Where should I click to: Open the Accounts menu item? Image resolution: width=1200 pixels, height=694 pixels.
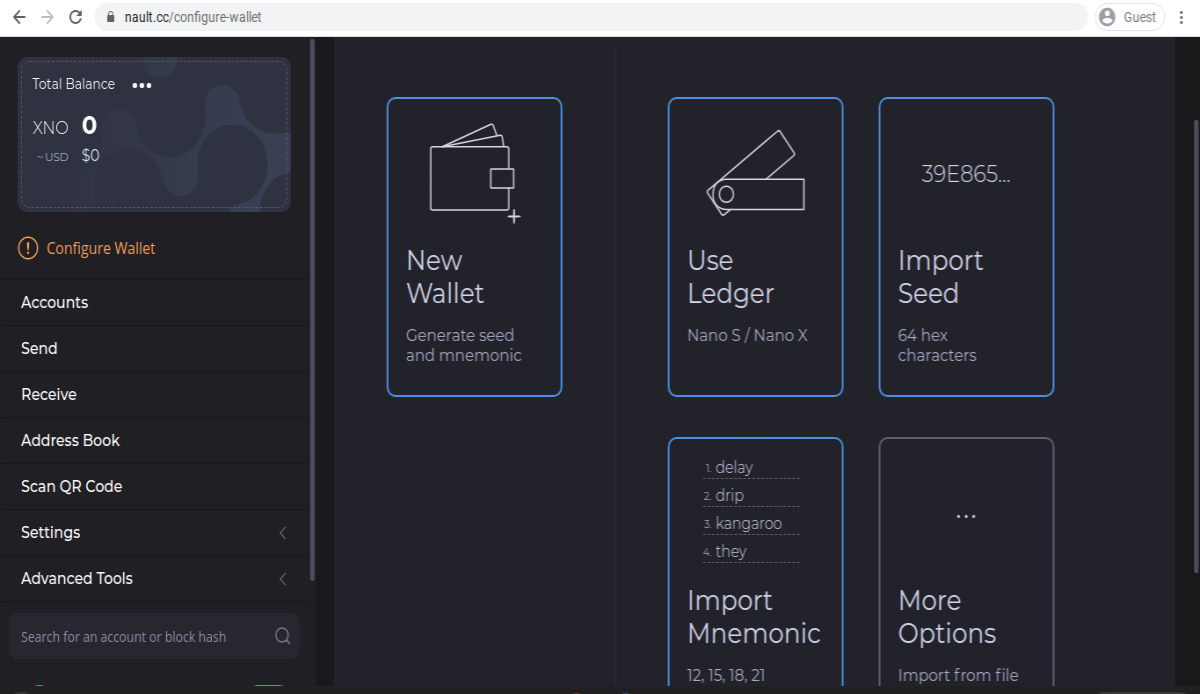coord(158,302)
